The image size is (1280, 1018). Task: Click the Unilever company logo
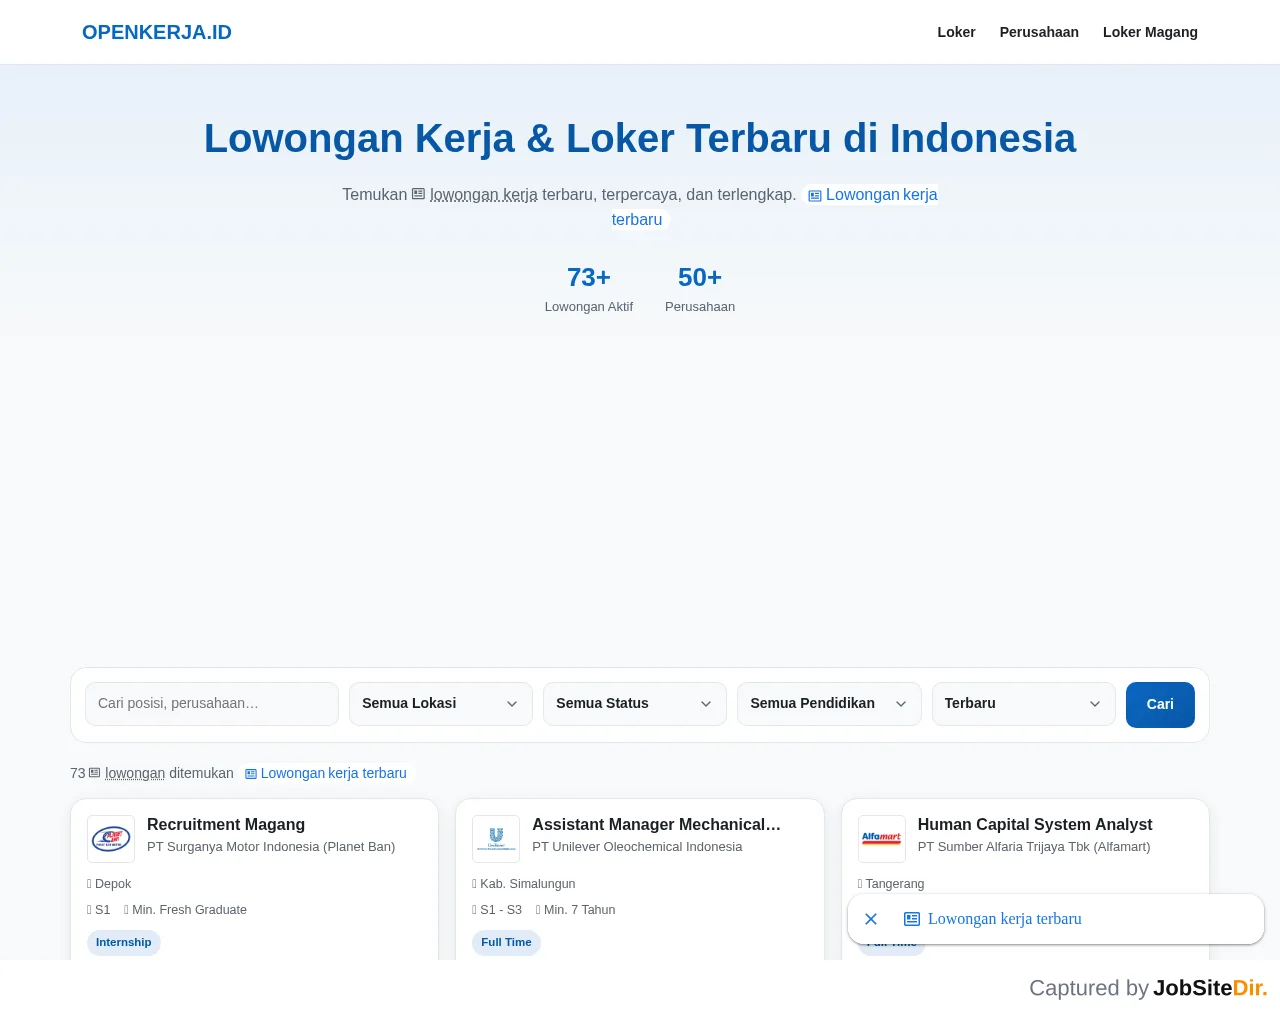(x=496, y=839)
